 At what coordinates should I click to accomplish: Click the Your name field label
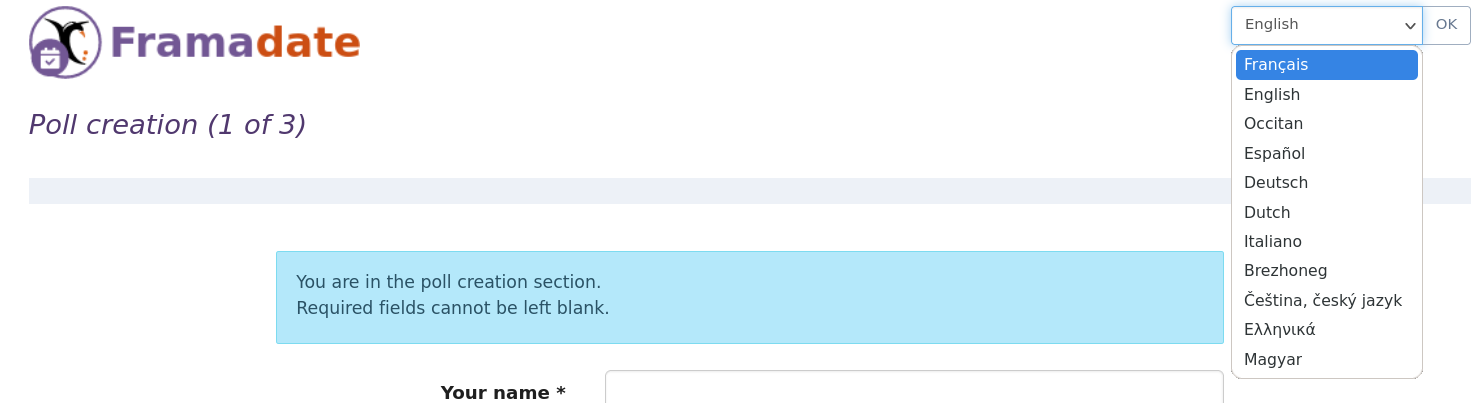[503, 392]
